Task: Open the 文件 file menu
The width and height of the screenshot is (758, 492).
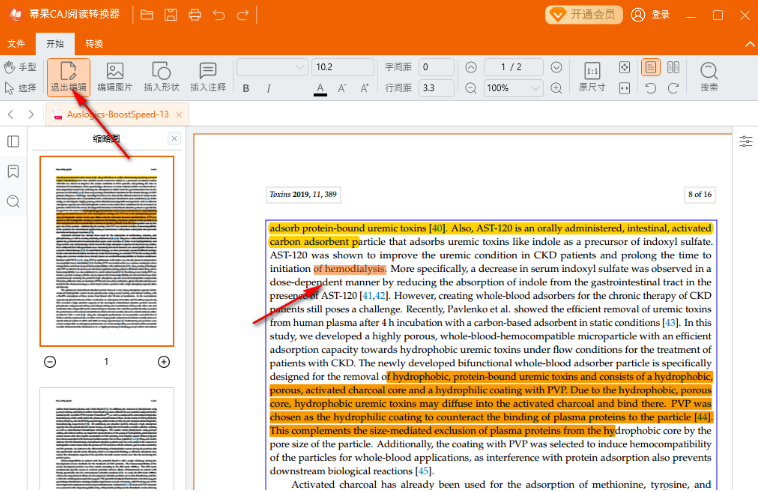Action: [x=16, y=44]
